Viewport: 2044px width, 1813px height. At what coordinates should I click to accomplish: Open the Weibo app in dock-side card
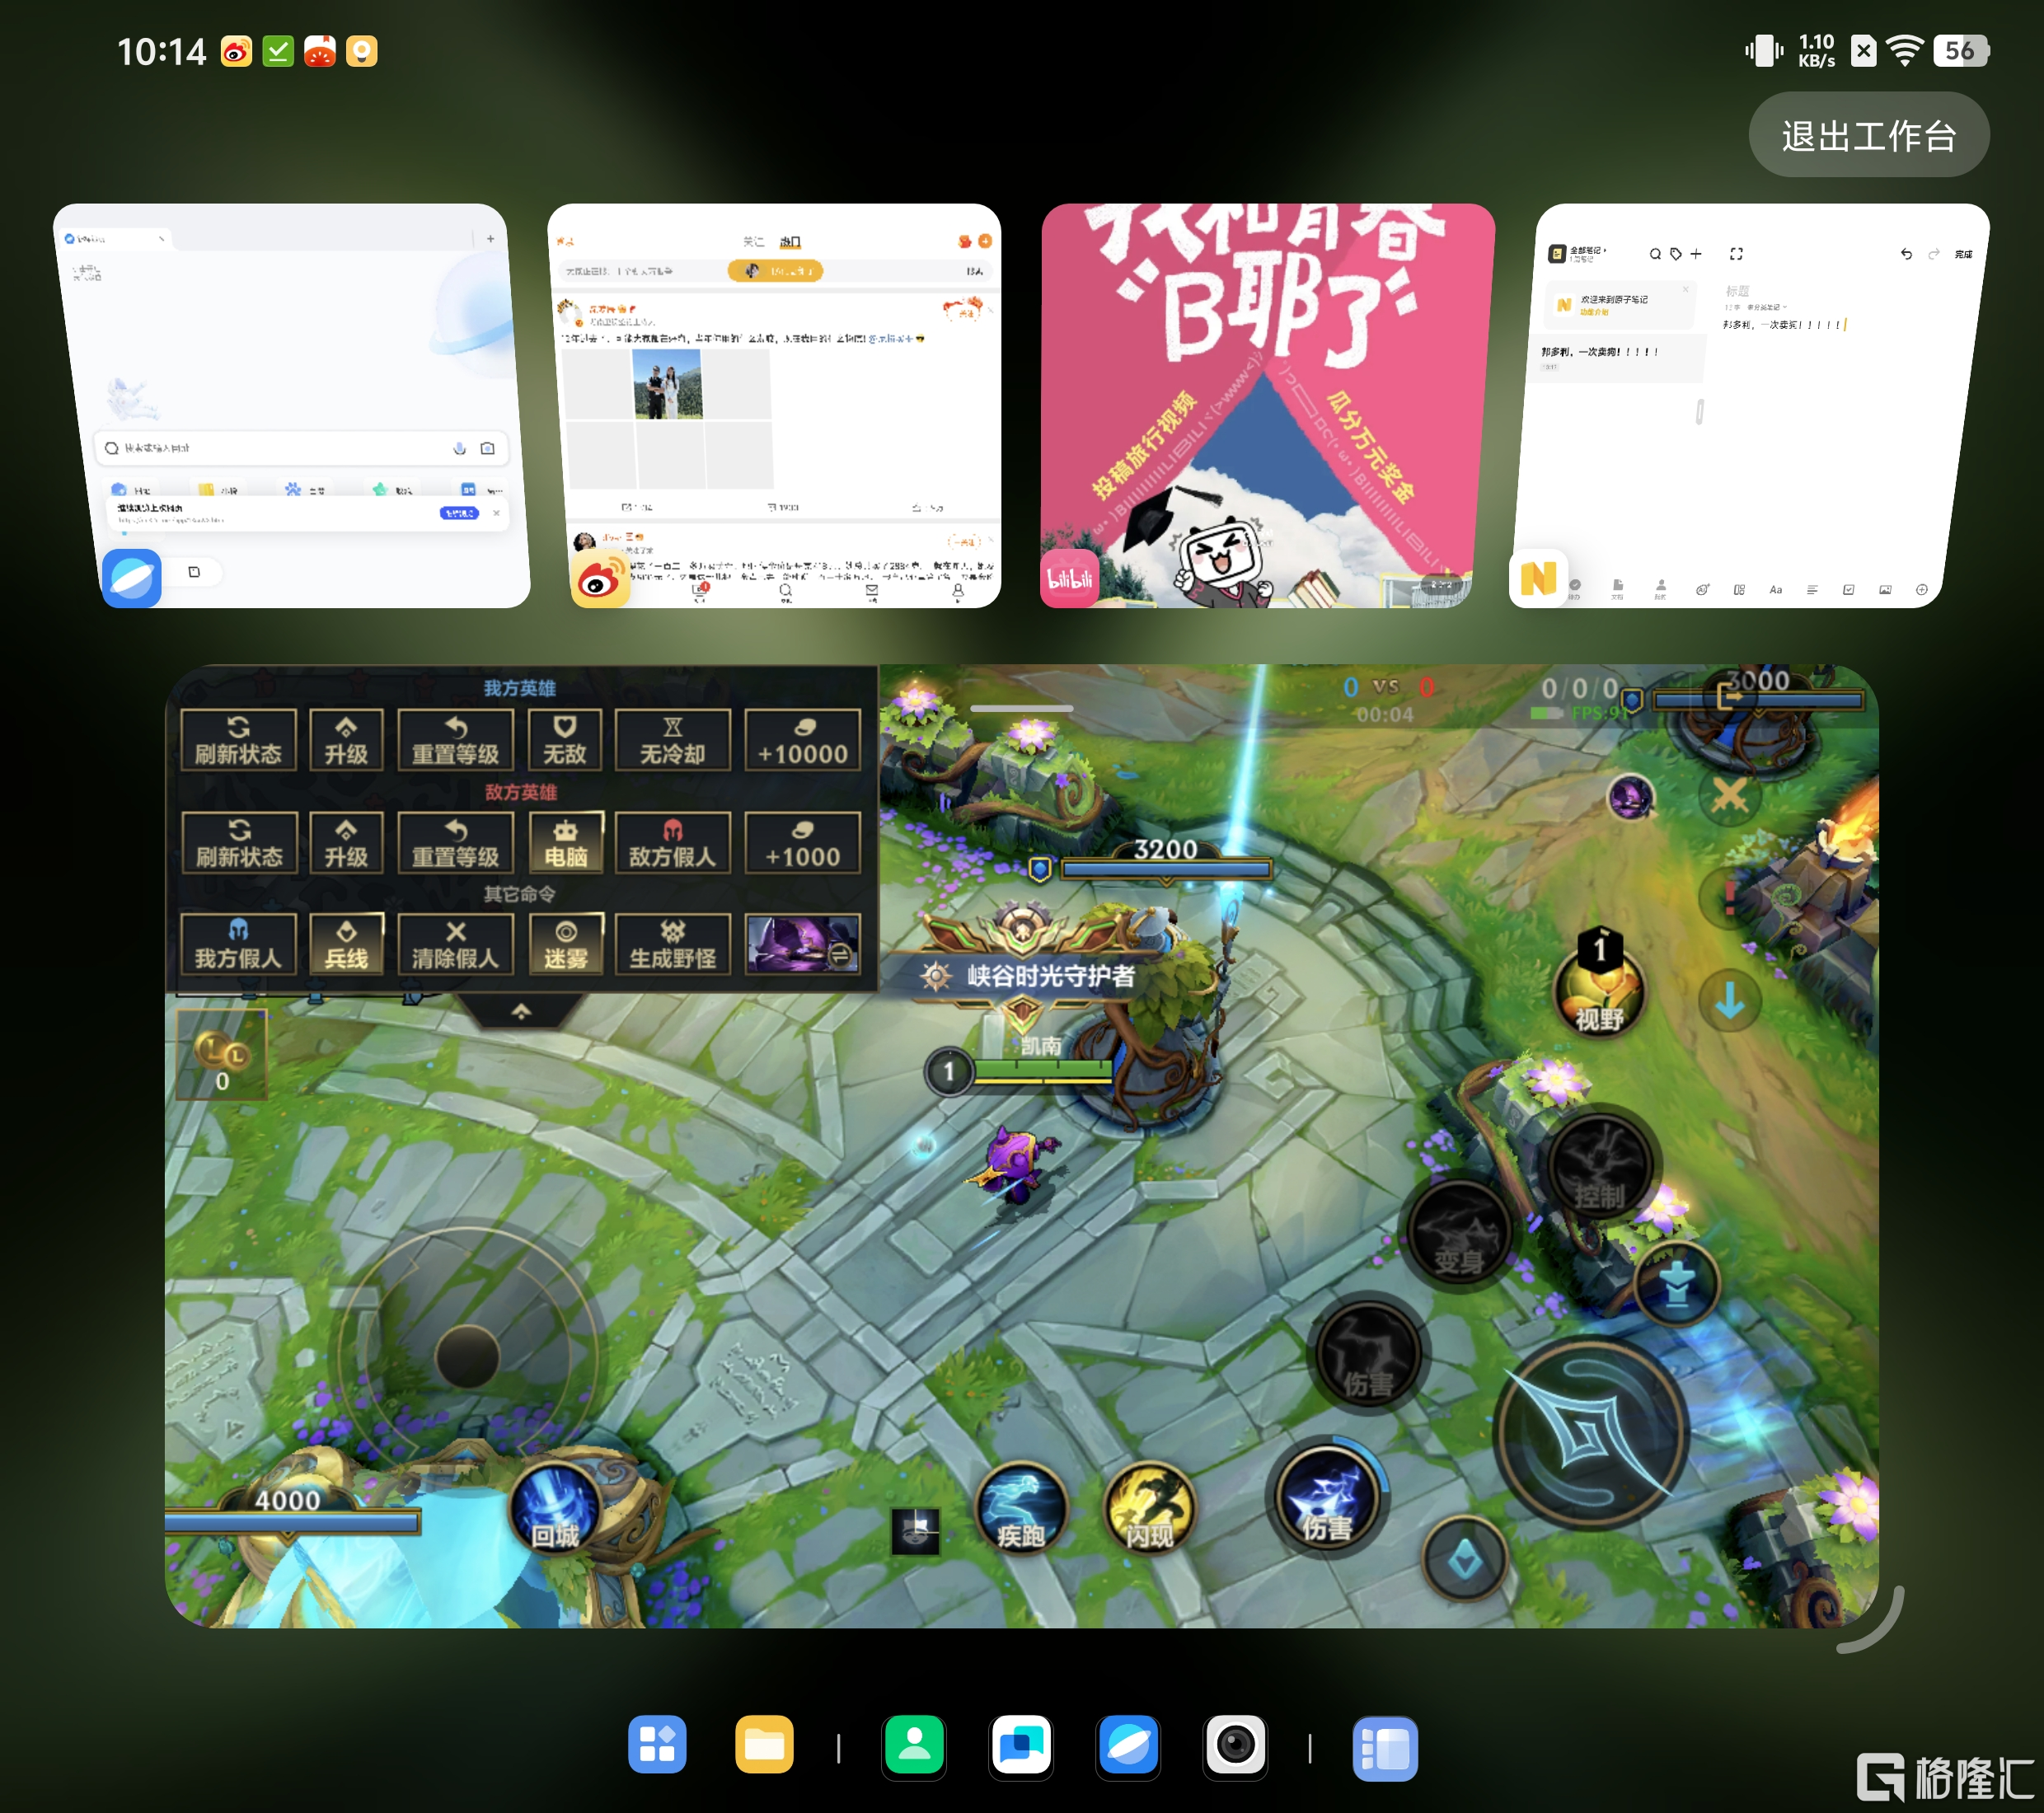774,405
